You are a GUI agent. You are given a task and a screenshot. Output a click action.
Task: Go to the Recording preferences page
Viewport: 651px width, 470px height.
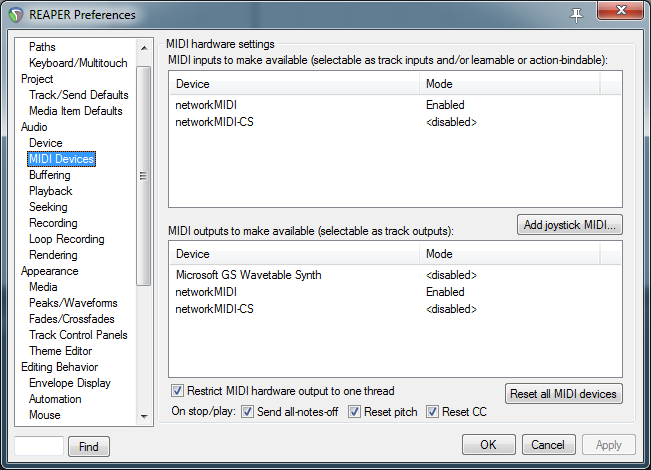click(53, 223)
